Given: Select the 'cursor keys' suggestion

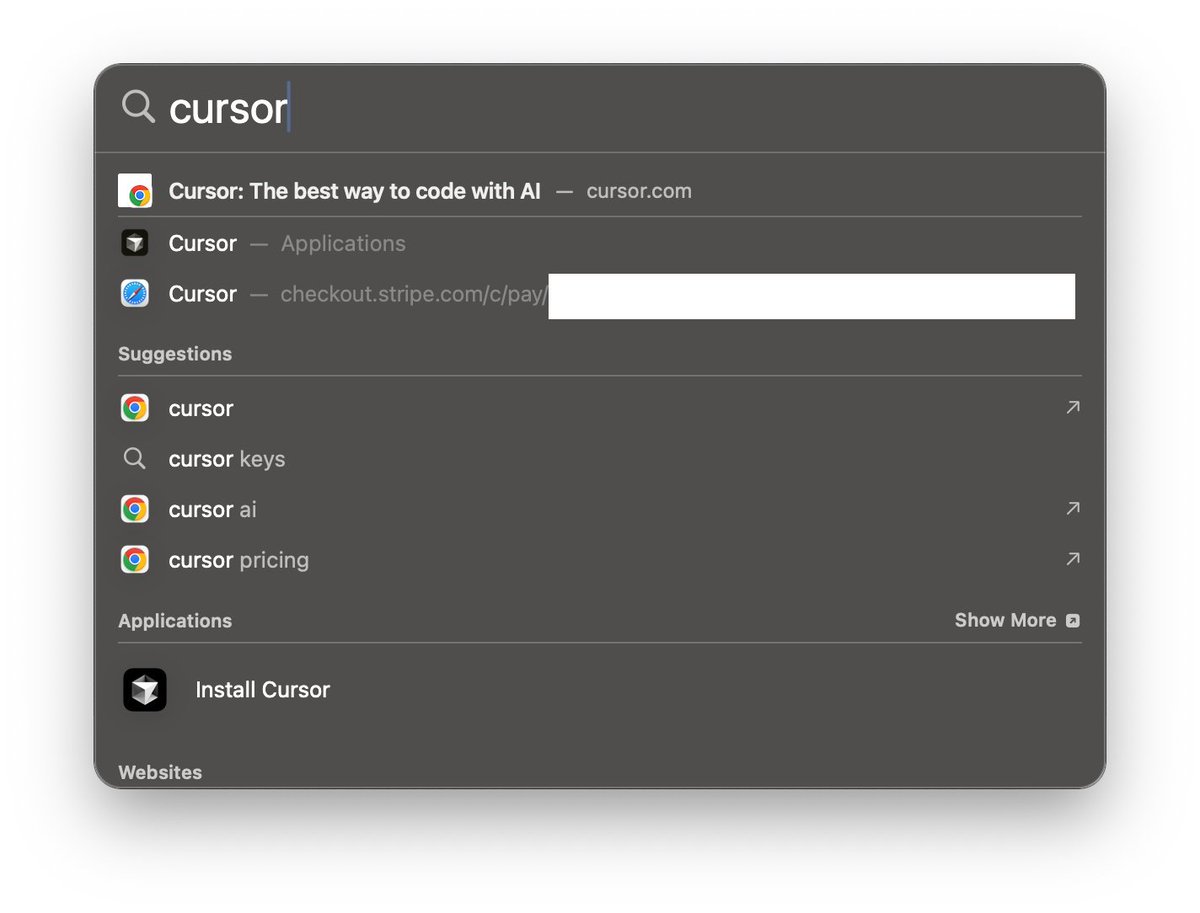Looking at the screenshot, I should 227,459.
